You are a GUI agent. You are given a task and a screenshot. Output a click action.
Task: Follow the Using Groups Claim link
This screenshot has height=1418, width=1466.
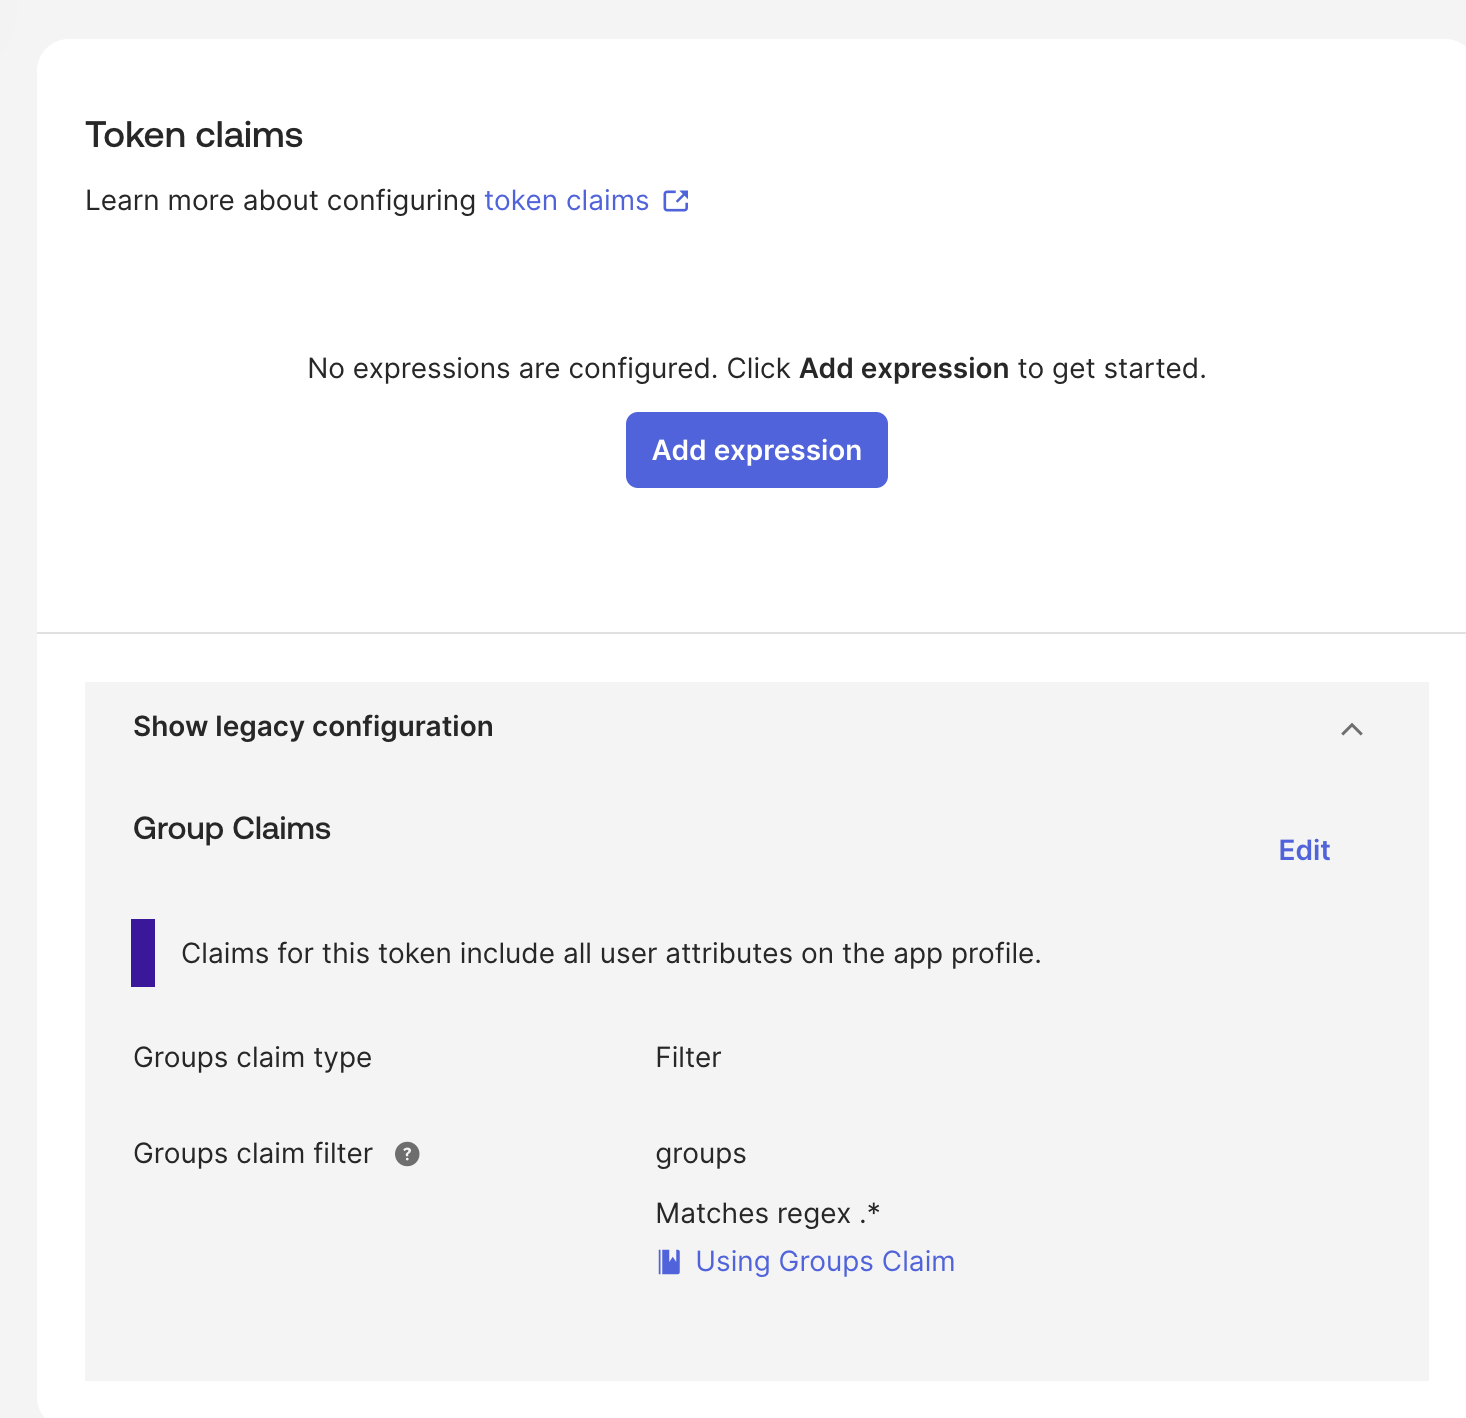point(824,1261)
